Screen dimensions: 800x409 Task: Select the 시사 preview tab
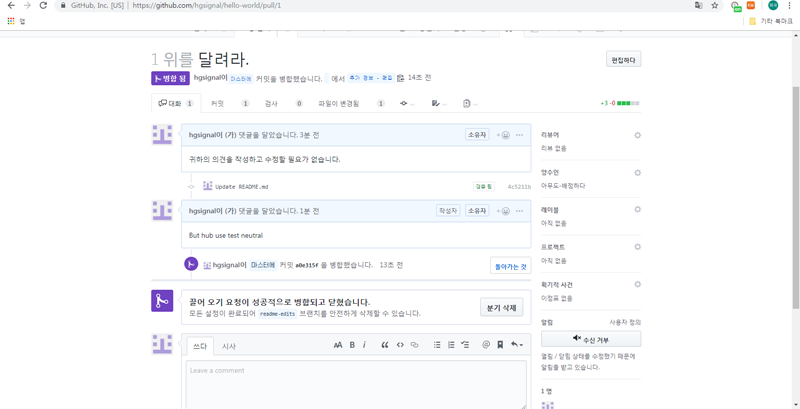(229, 346)
